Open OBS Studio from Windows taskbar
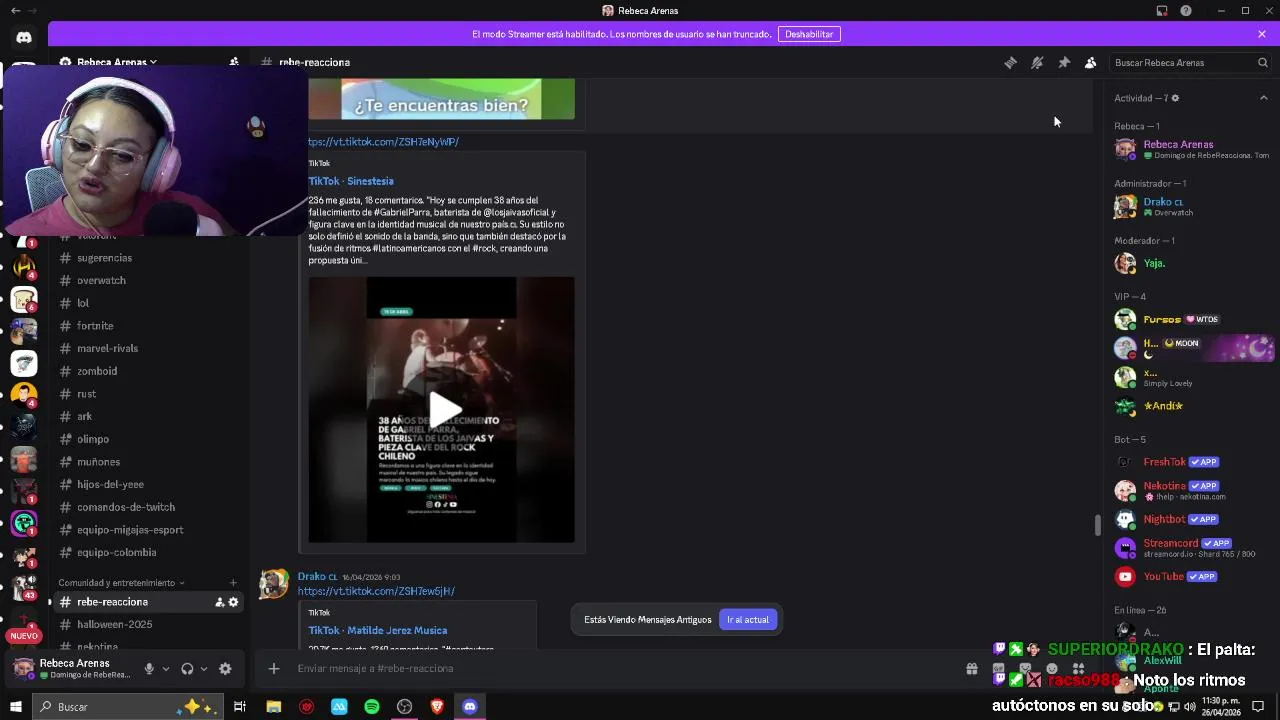The height and width of the screenshot is (720, 1280). coord(404,707)
